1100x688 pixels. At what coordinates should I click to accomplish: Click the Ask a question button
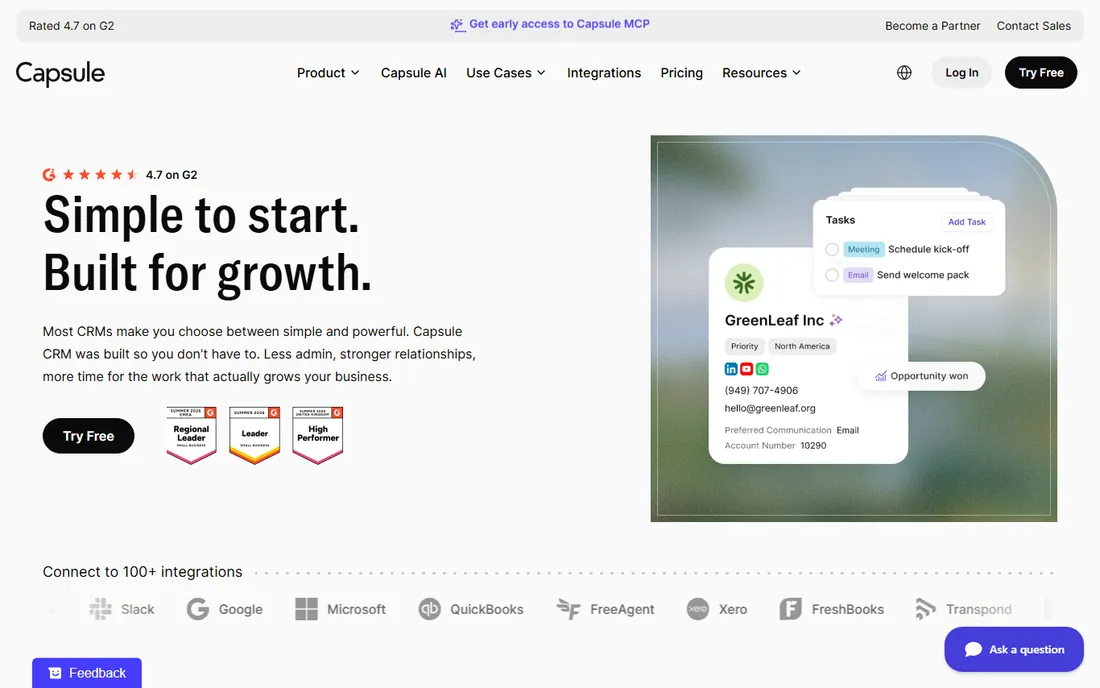1014,649
